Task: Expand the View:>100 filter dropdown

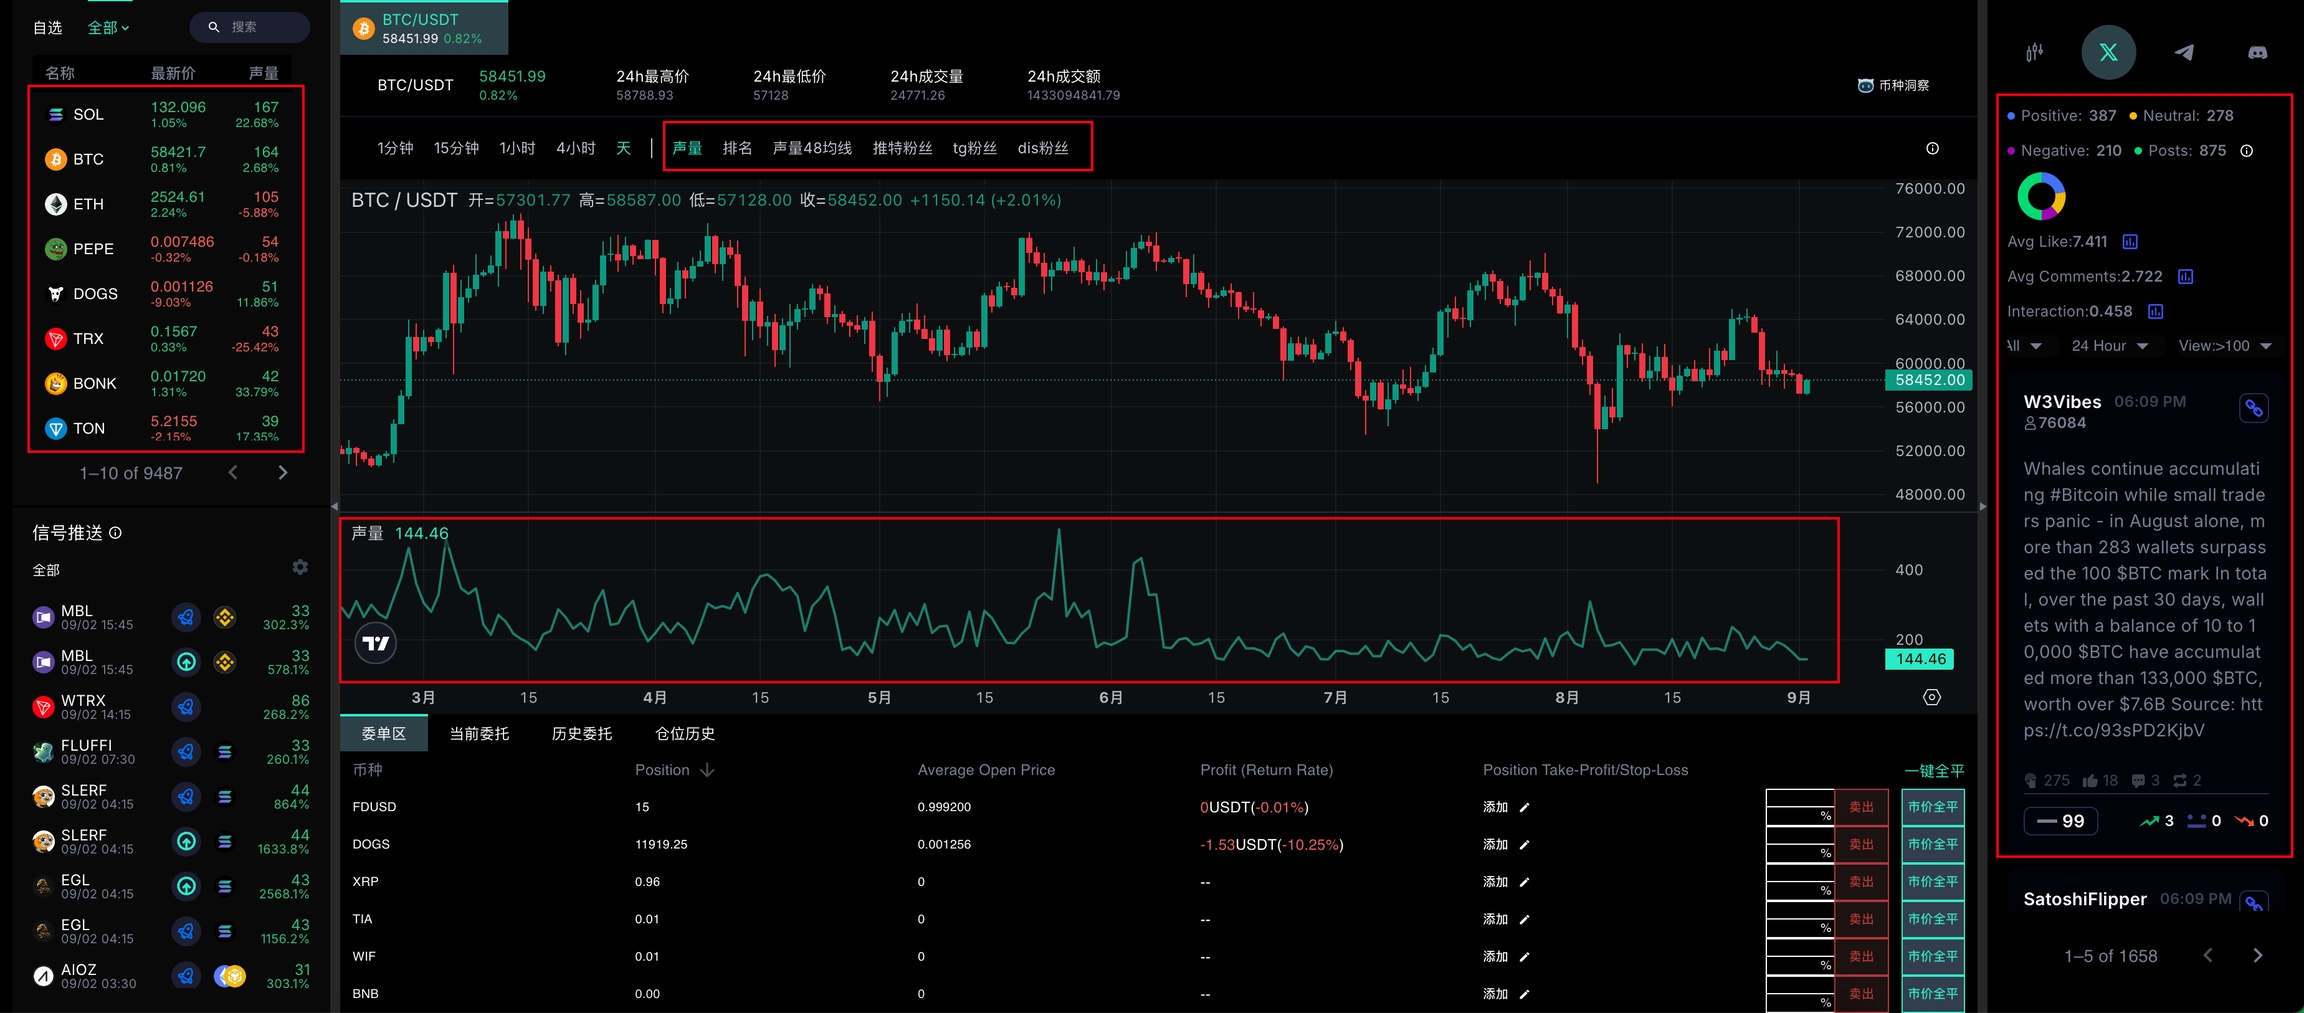Action: (2224, 346)
